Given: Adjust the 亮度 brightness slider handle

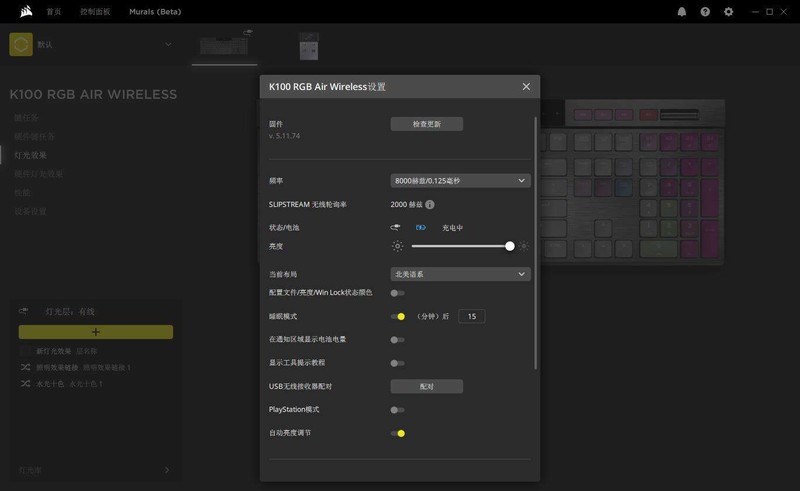Looking at the screenshot, I should (509, 247).
